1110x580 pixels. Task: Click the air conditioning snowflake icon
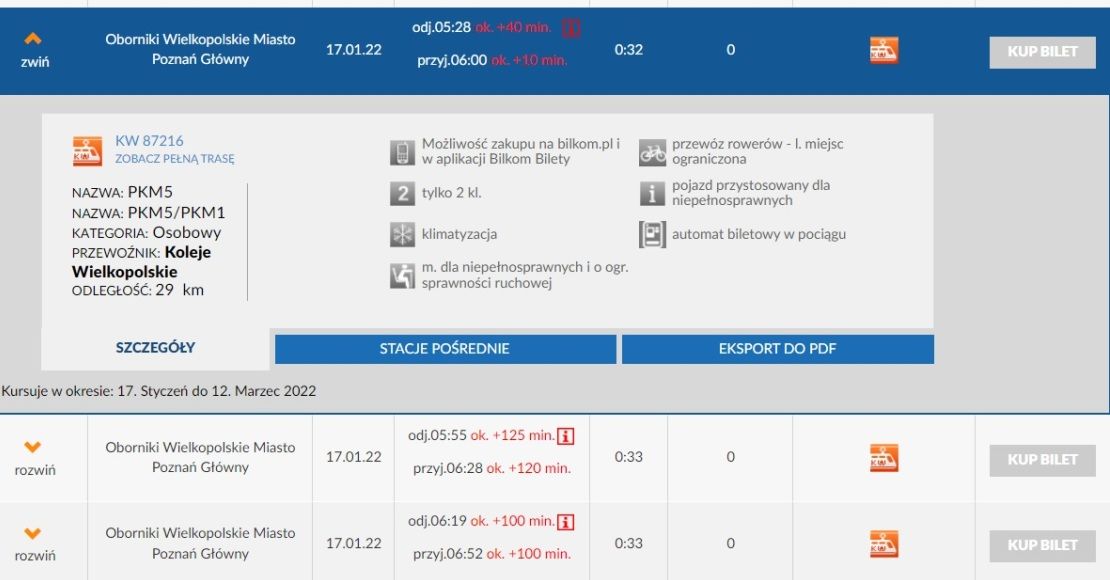(x=401, y=234)
